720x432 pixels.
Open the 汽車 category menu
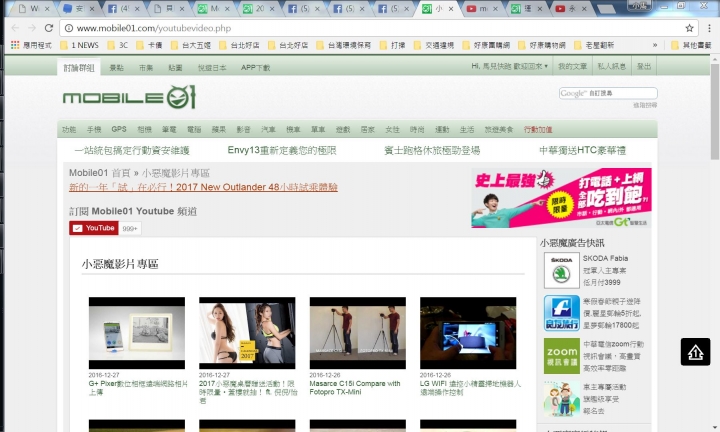(268, 129)
